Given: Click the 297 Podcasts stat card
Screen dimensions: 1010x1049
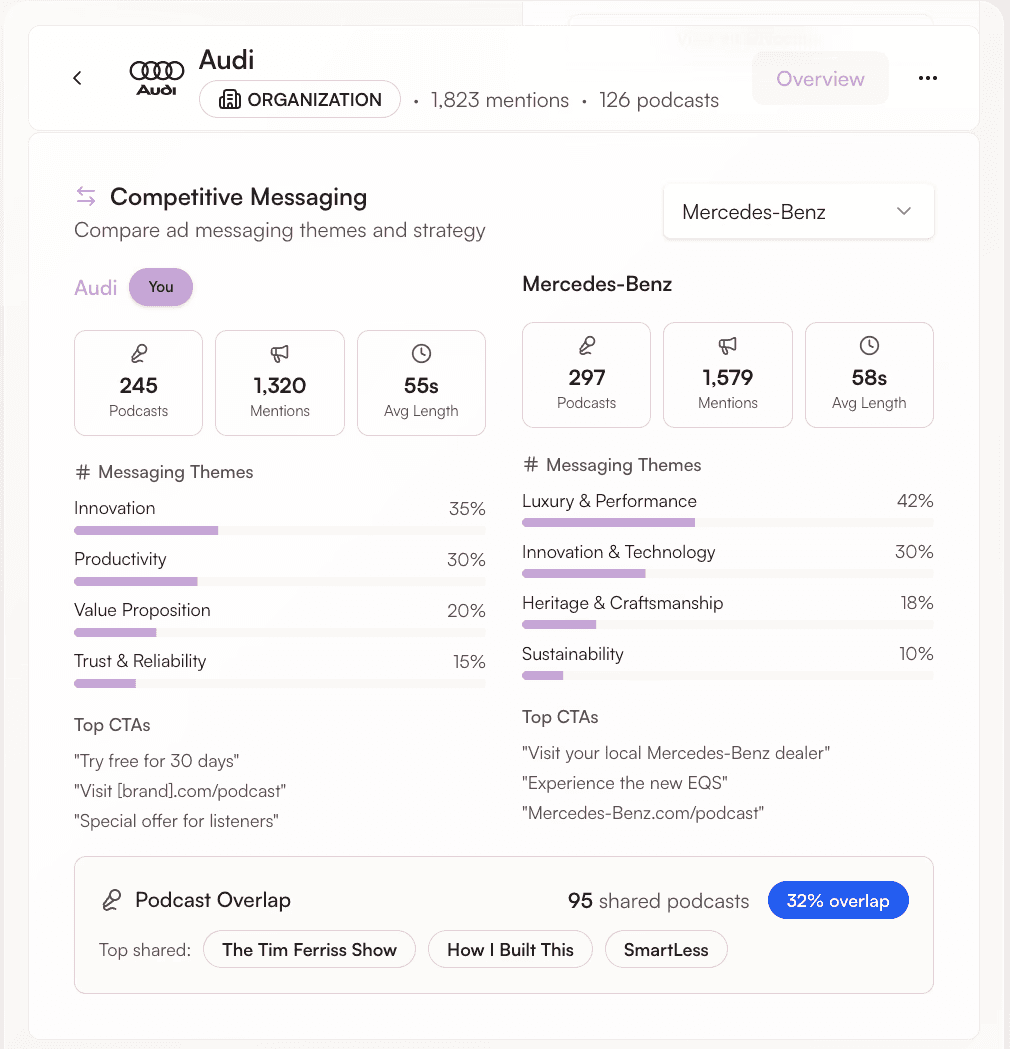Looking at the screenshot, I should coord(587,375).
